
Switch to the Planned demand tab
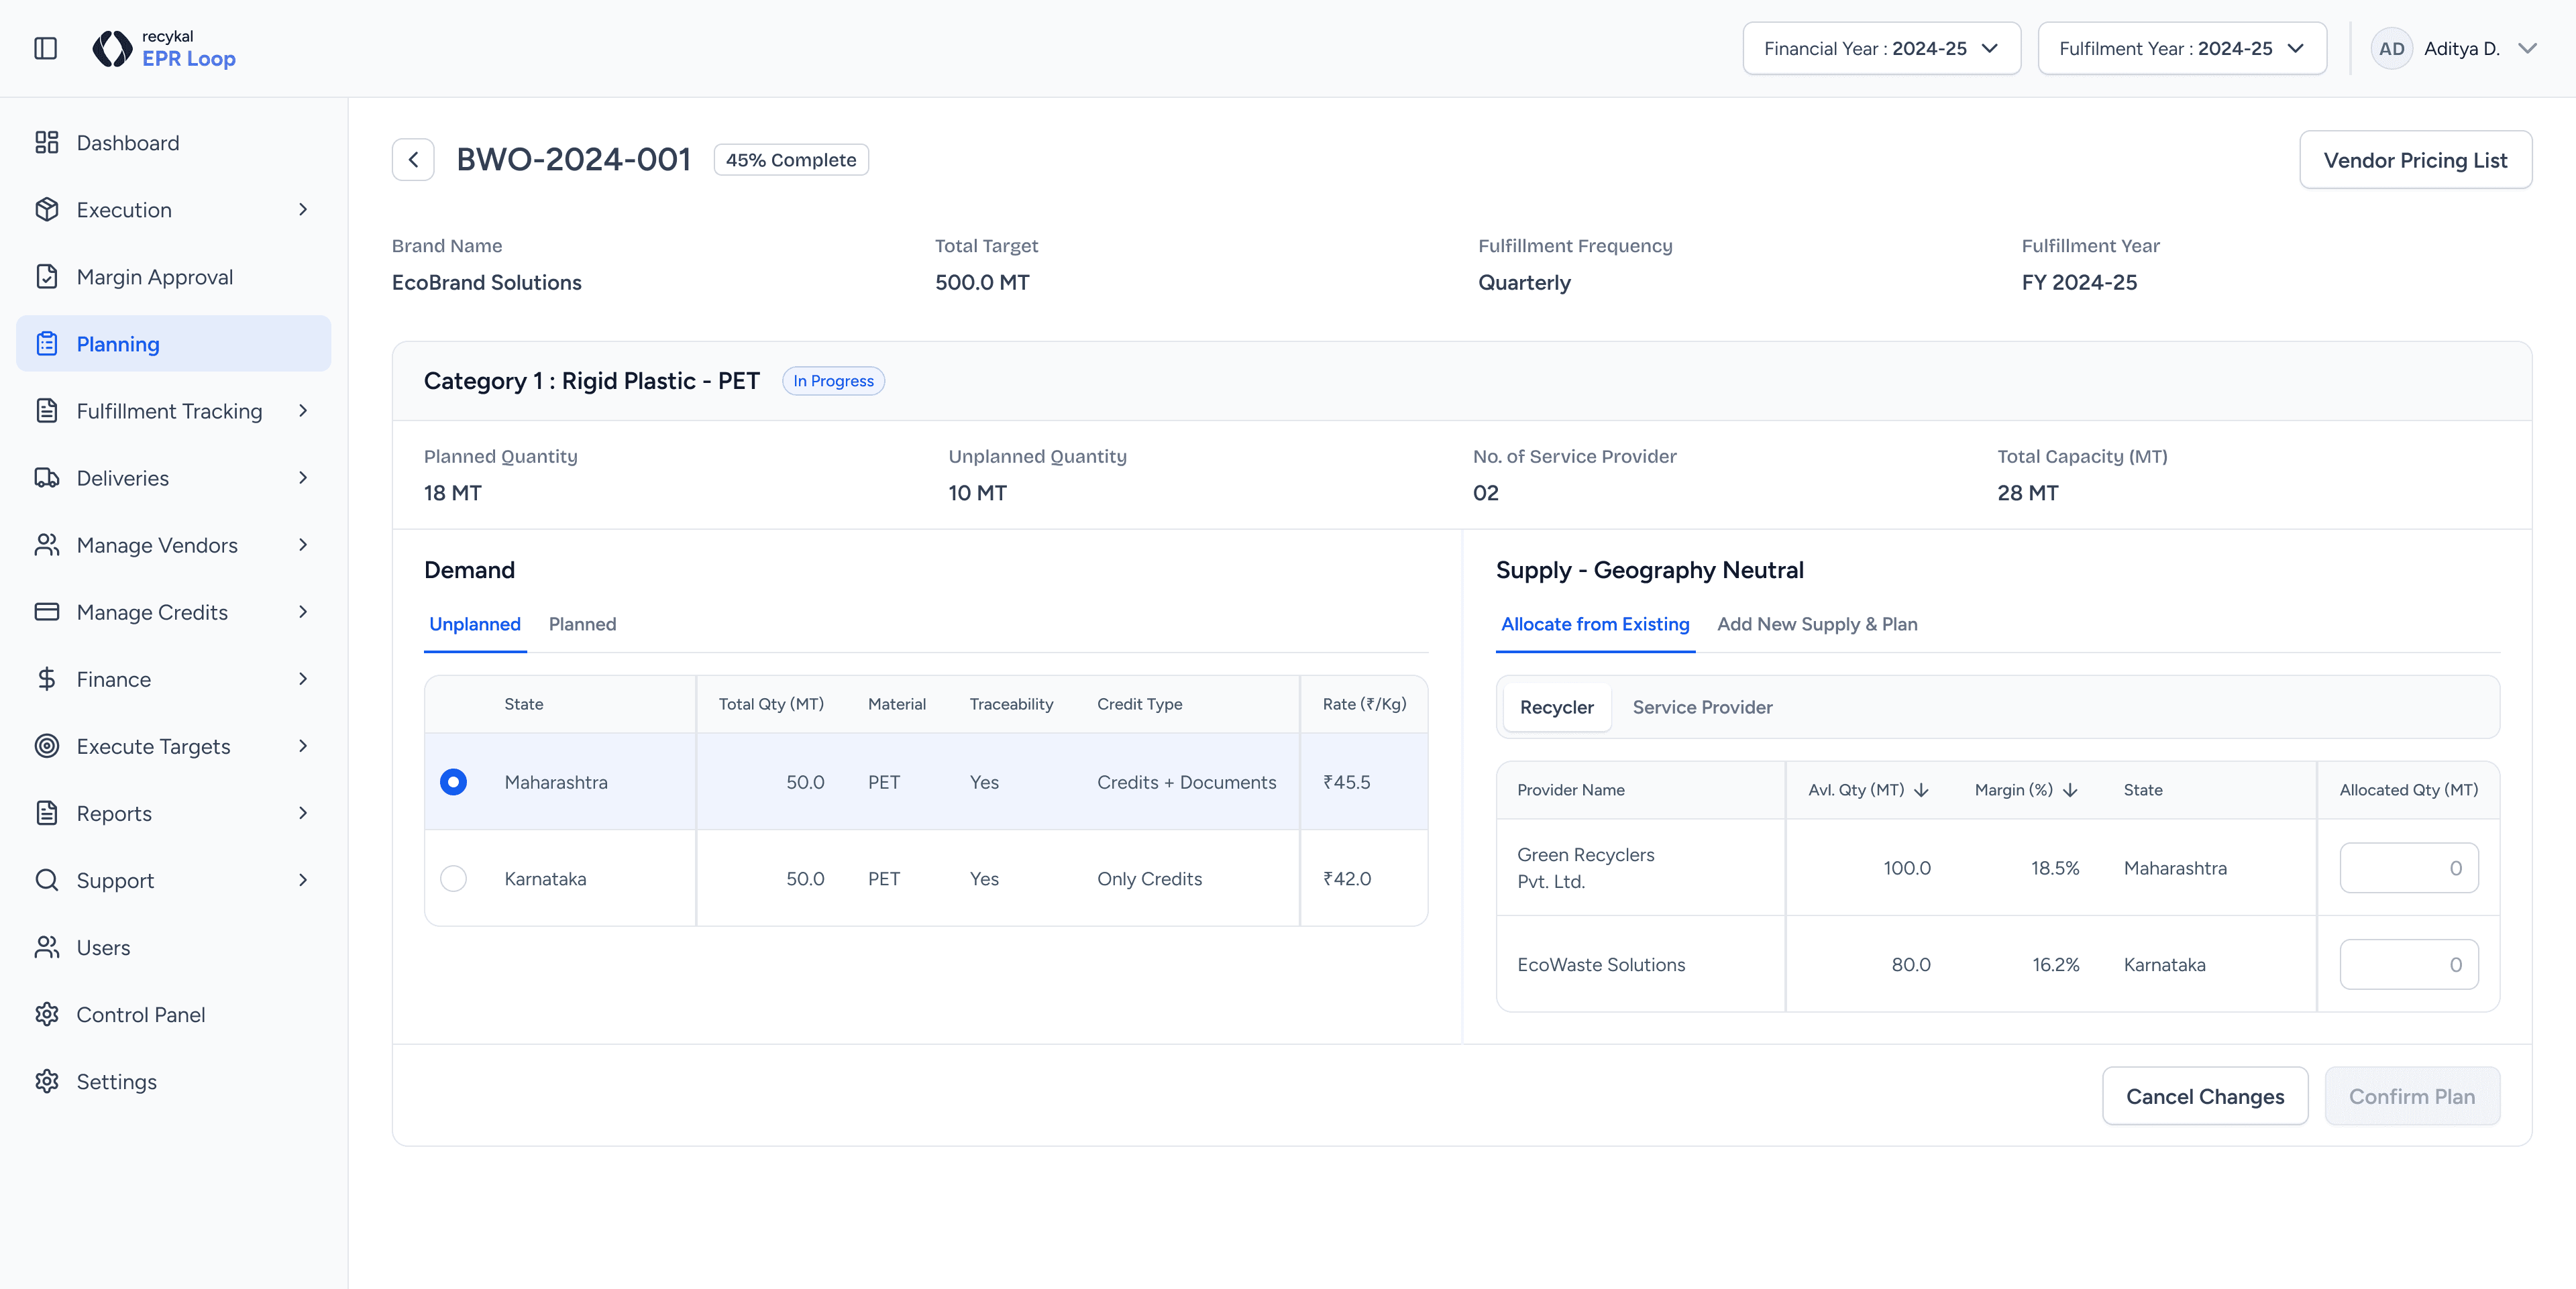(x=582, y=624)
